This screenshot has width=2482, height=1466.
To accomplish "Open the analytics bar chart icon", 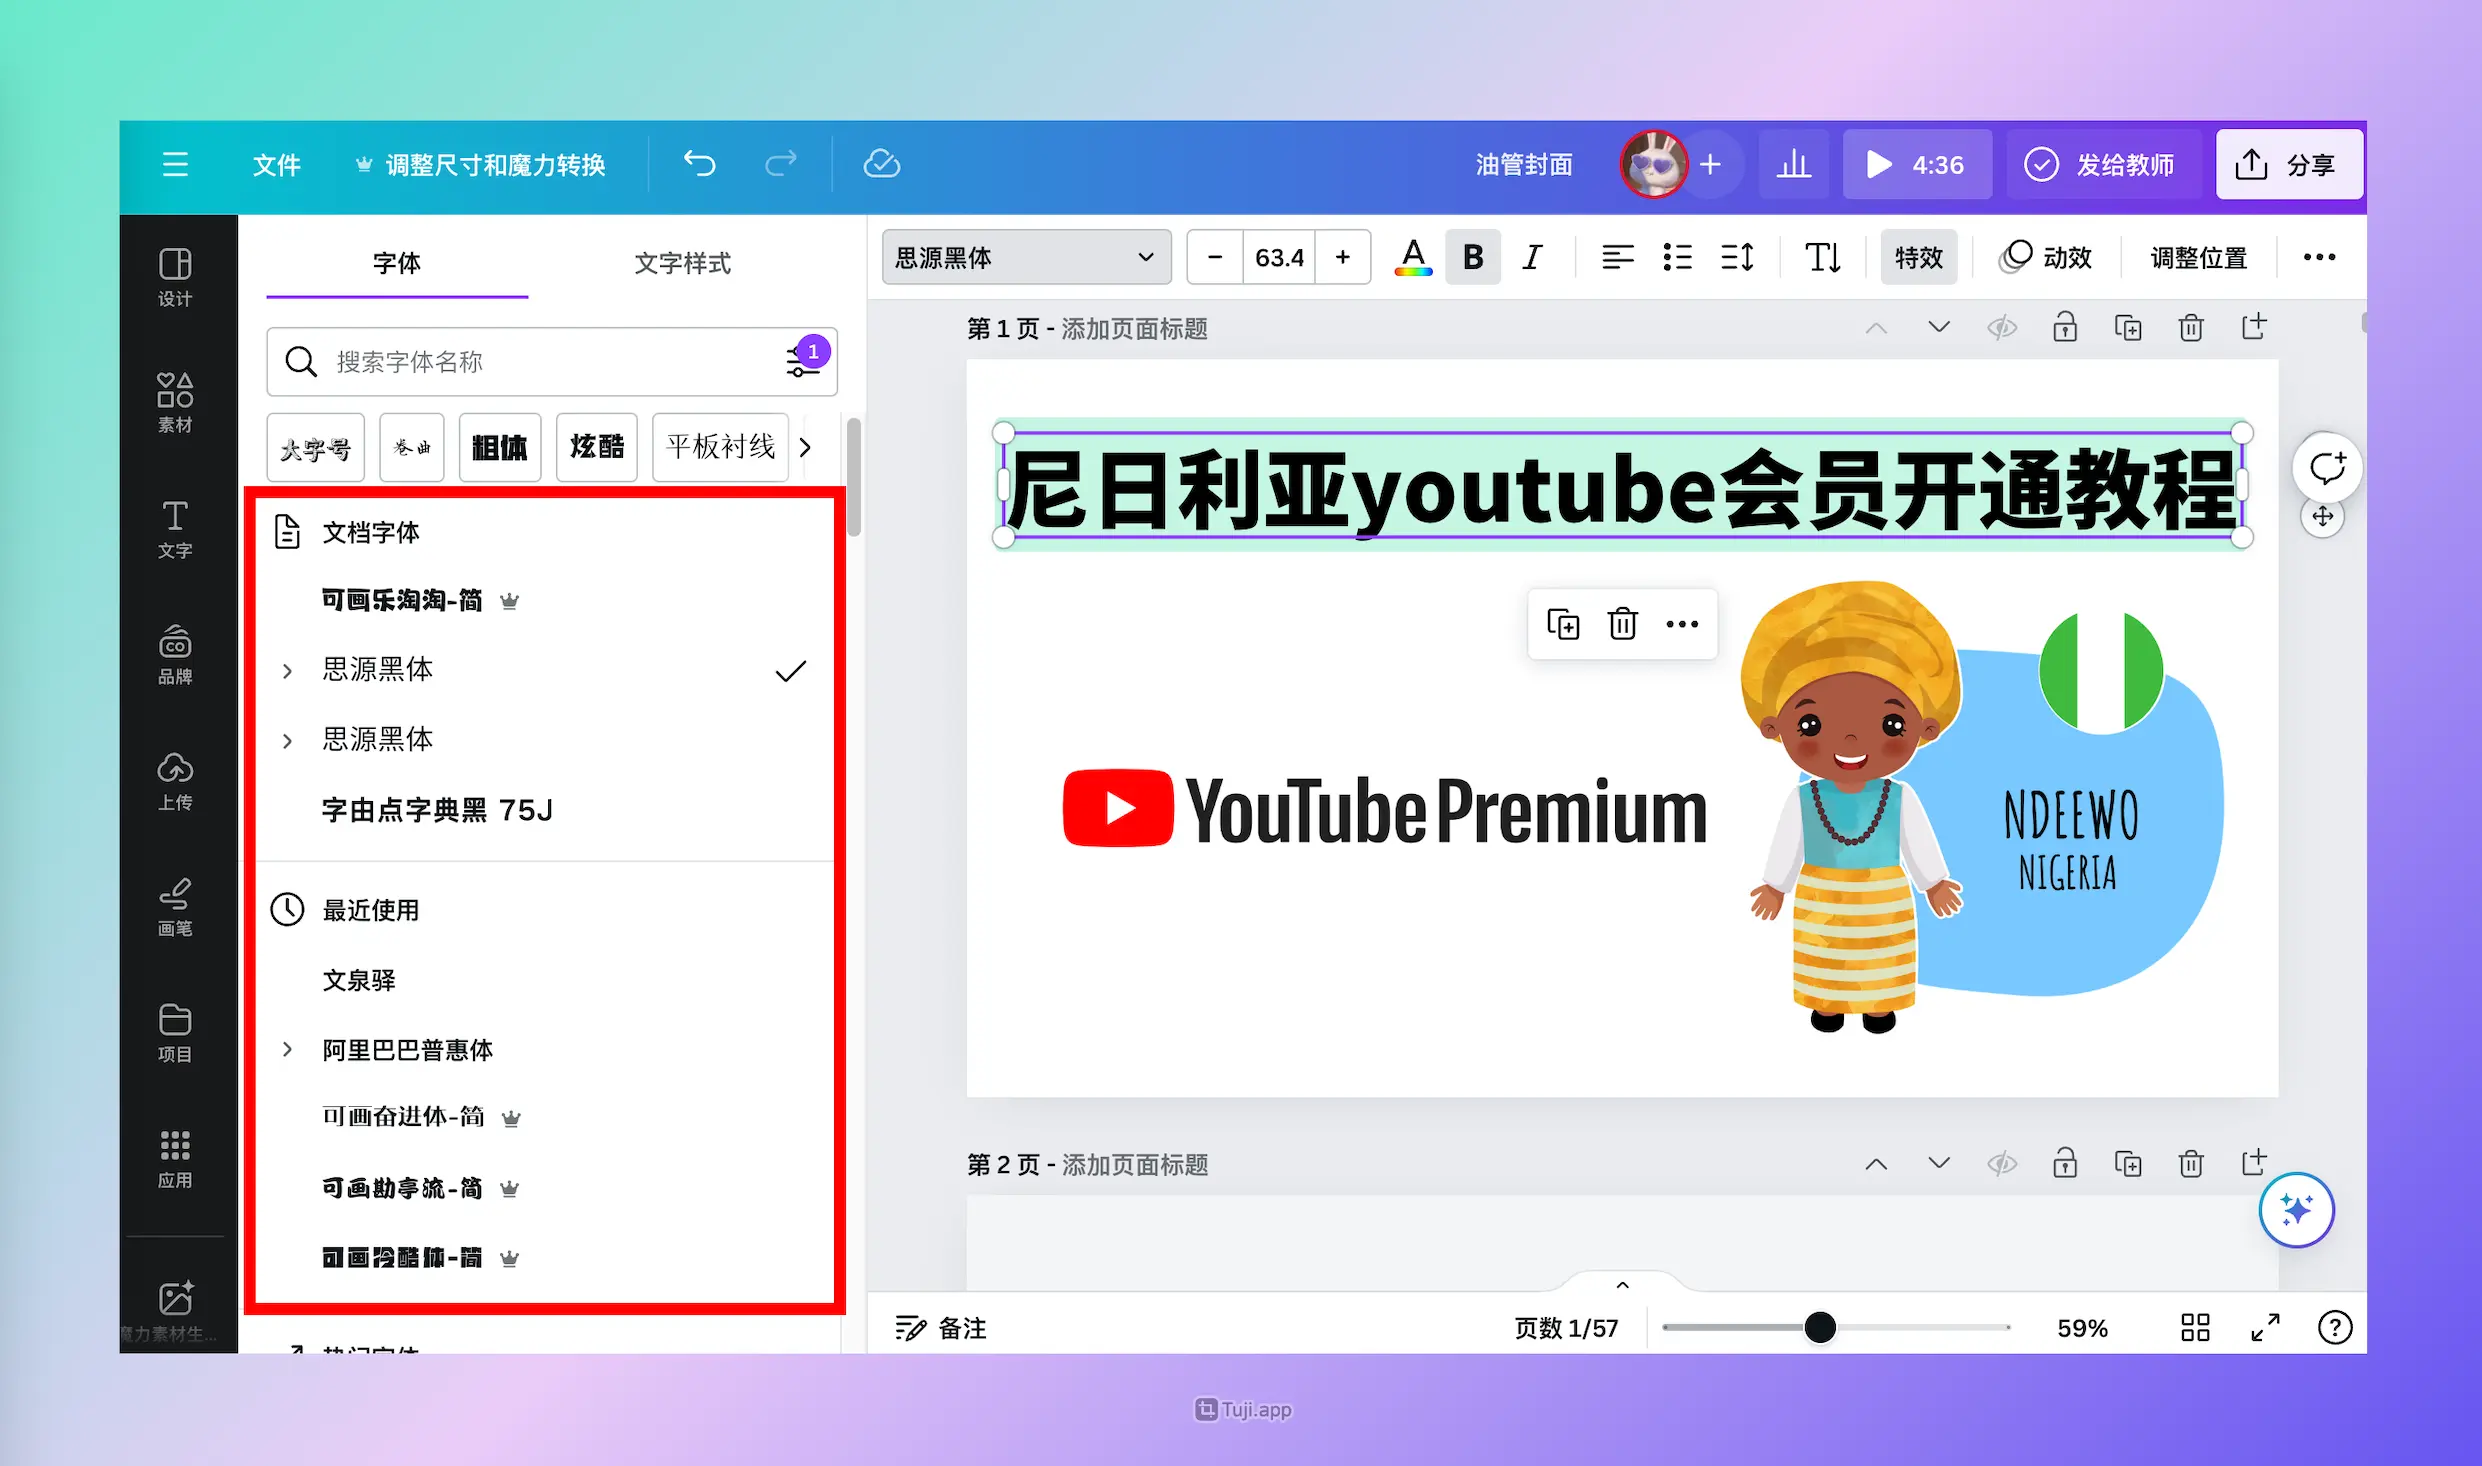I will click(1794, 164).
